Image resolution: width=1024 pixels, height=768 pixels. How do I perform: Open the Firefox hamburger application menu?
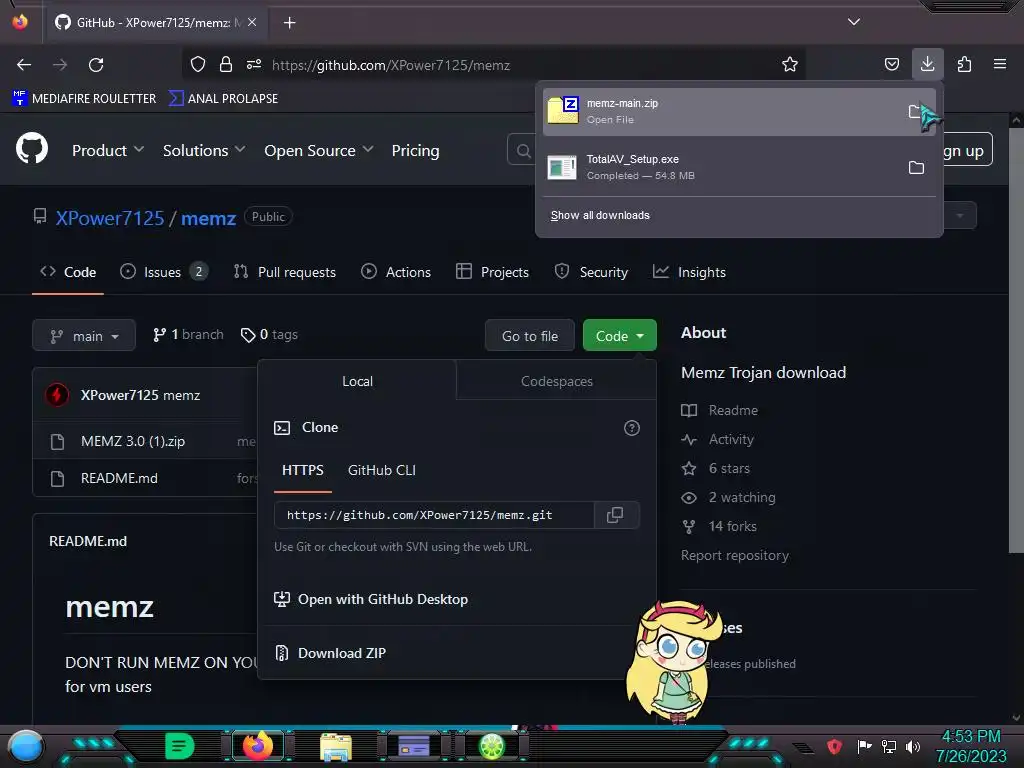(1000, 64)
